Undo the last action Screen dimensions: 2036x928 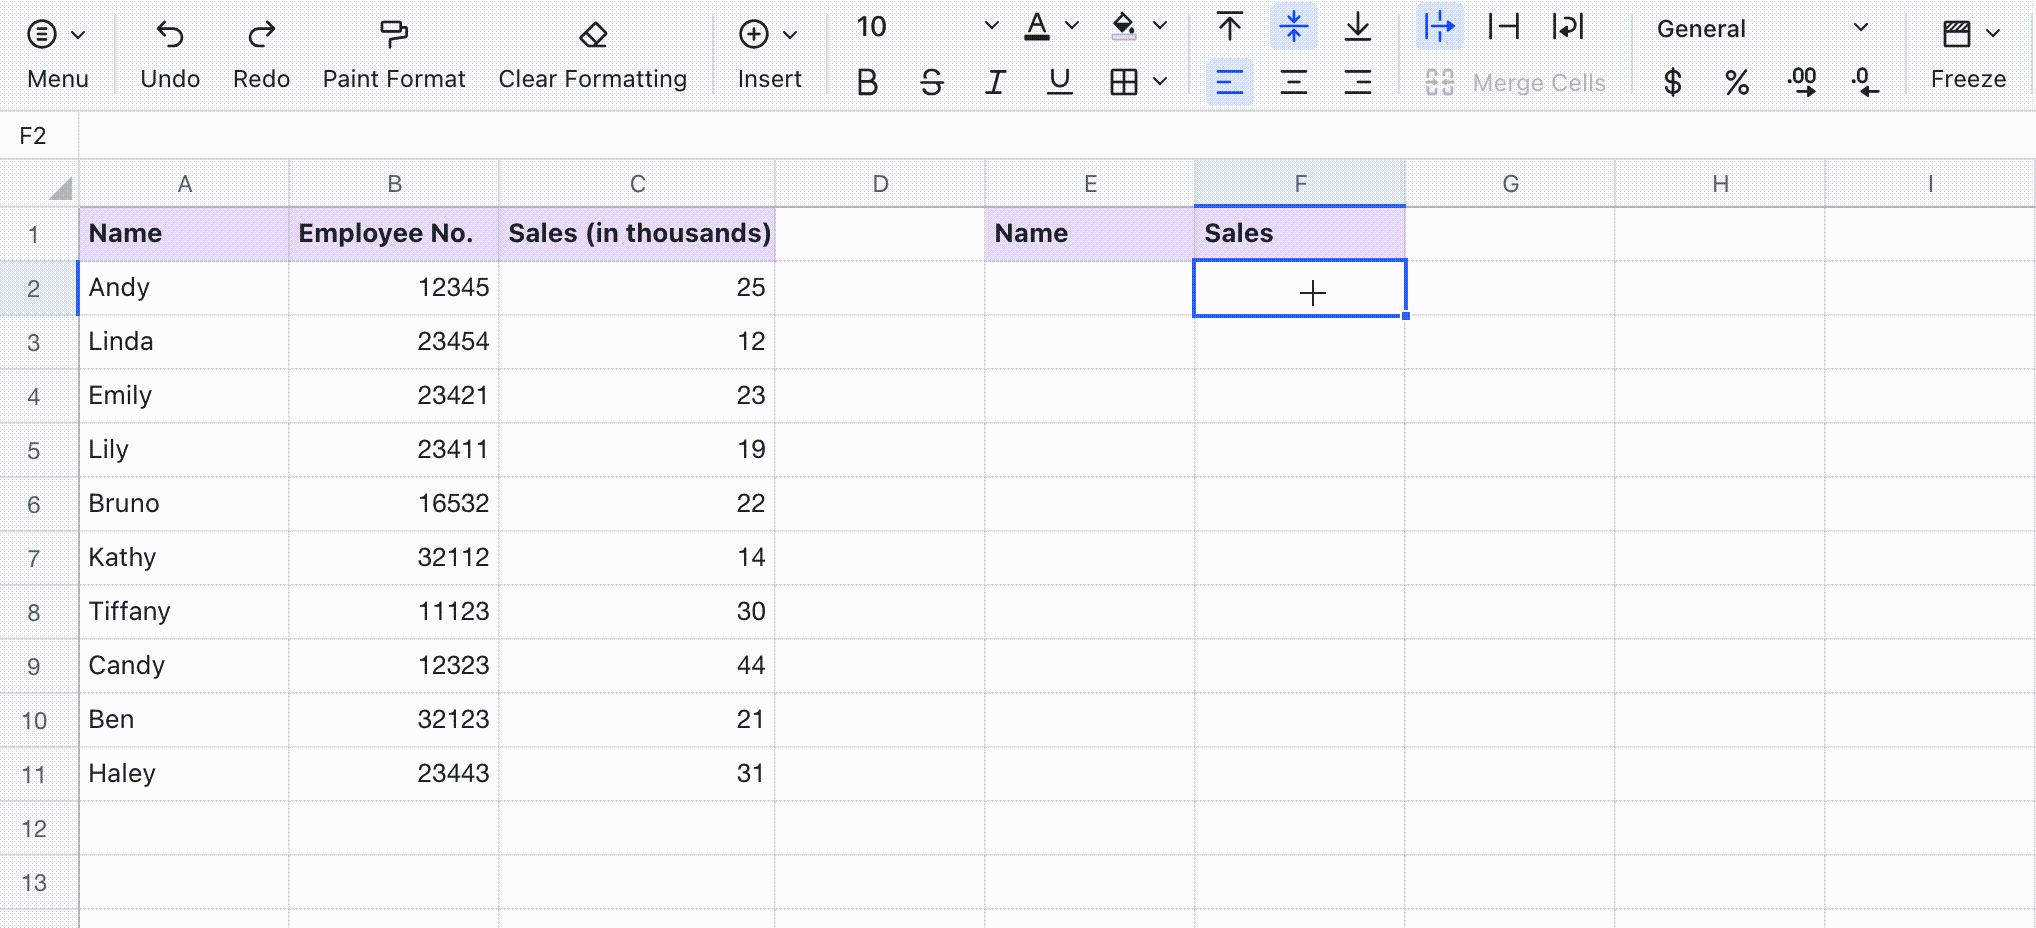click(169, 50)
